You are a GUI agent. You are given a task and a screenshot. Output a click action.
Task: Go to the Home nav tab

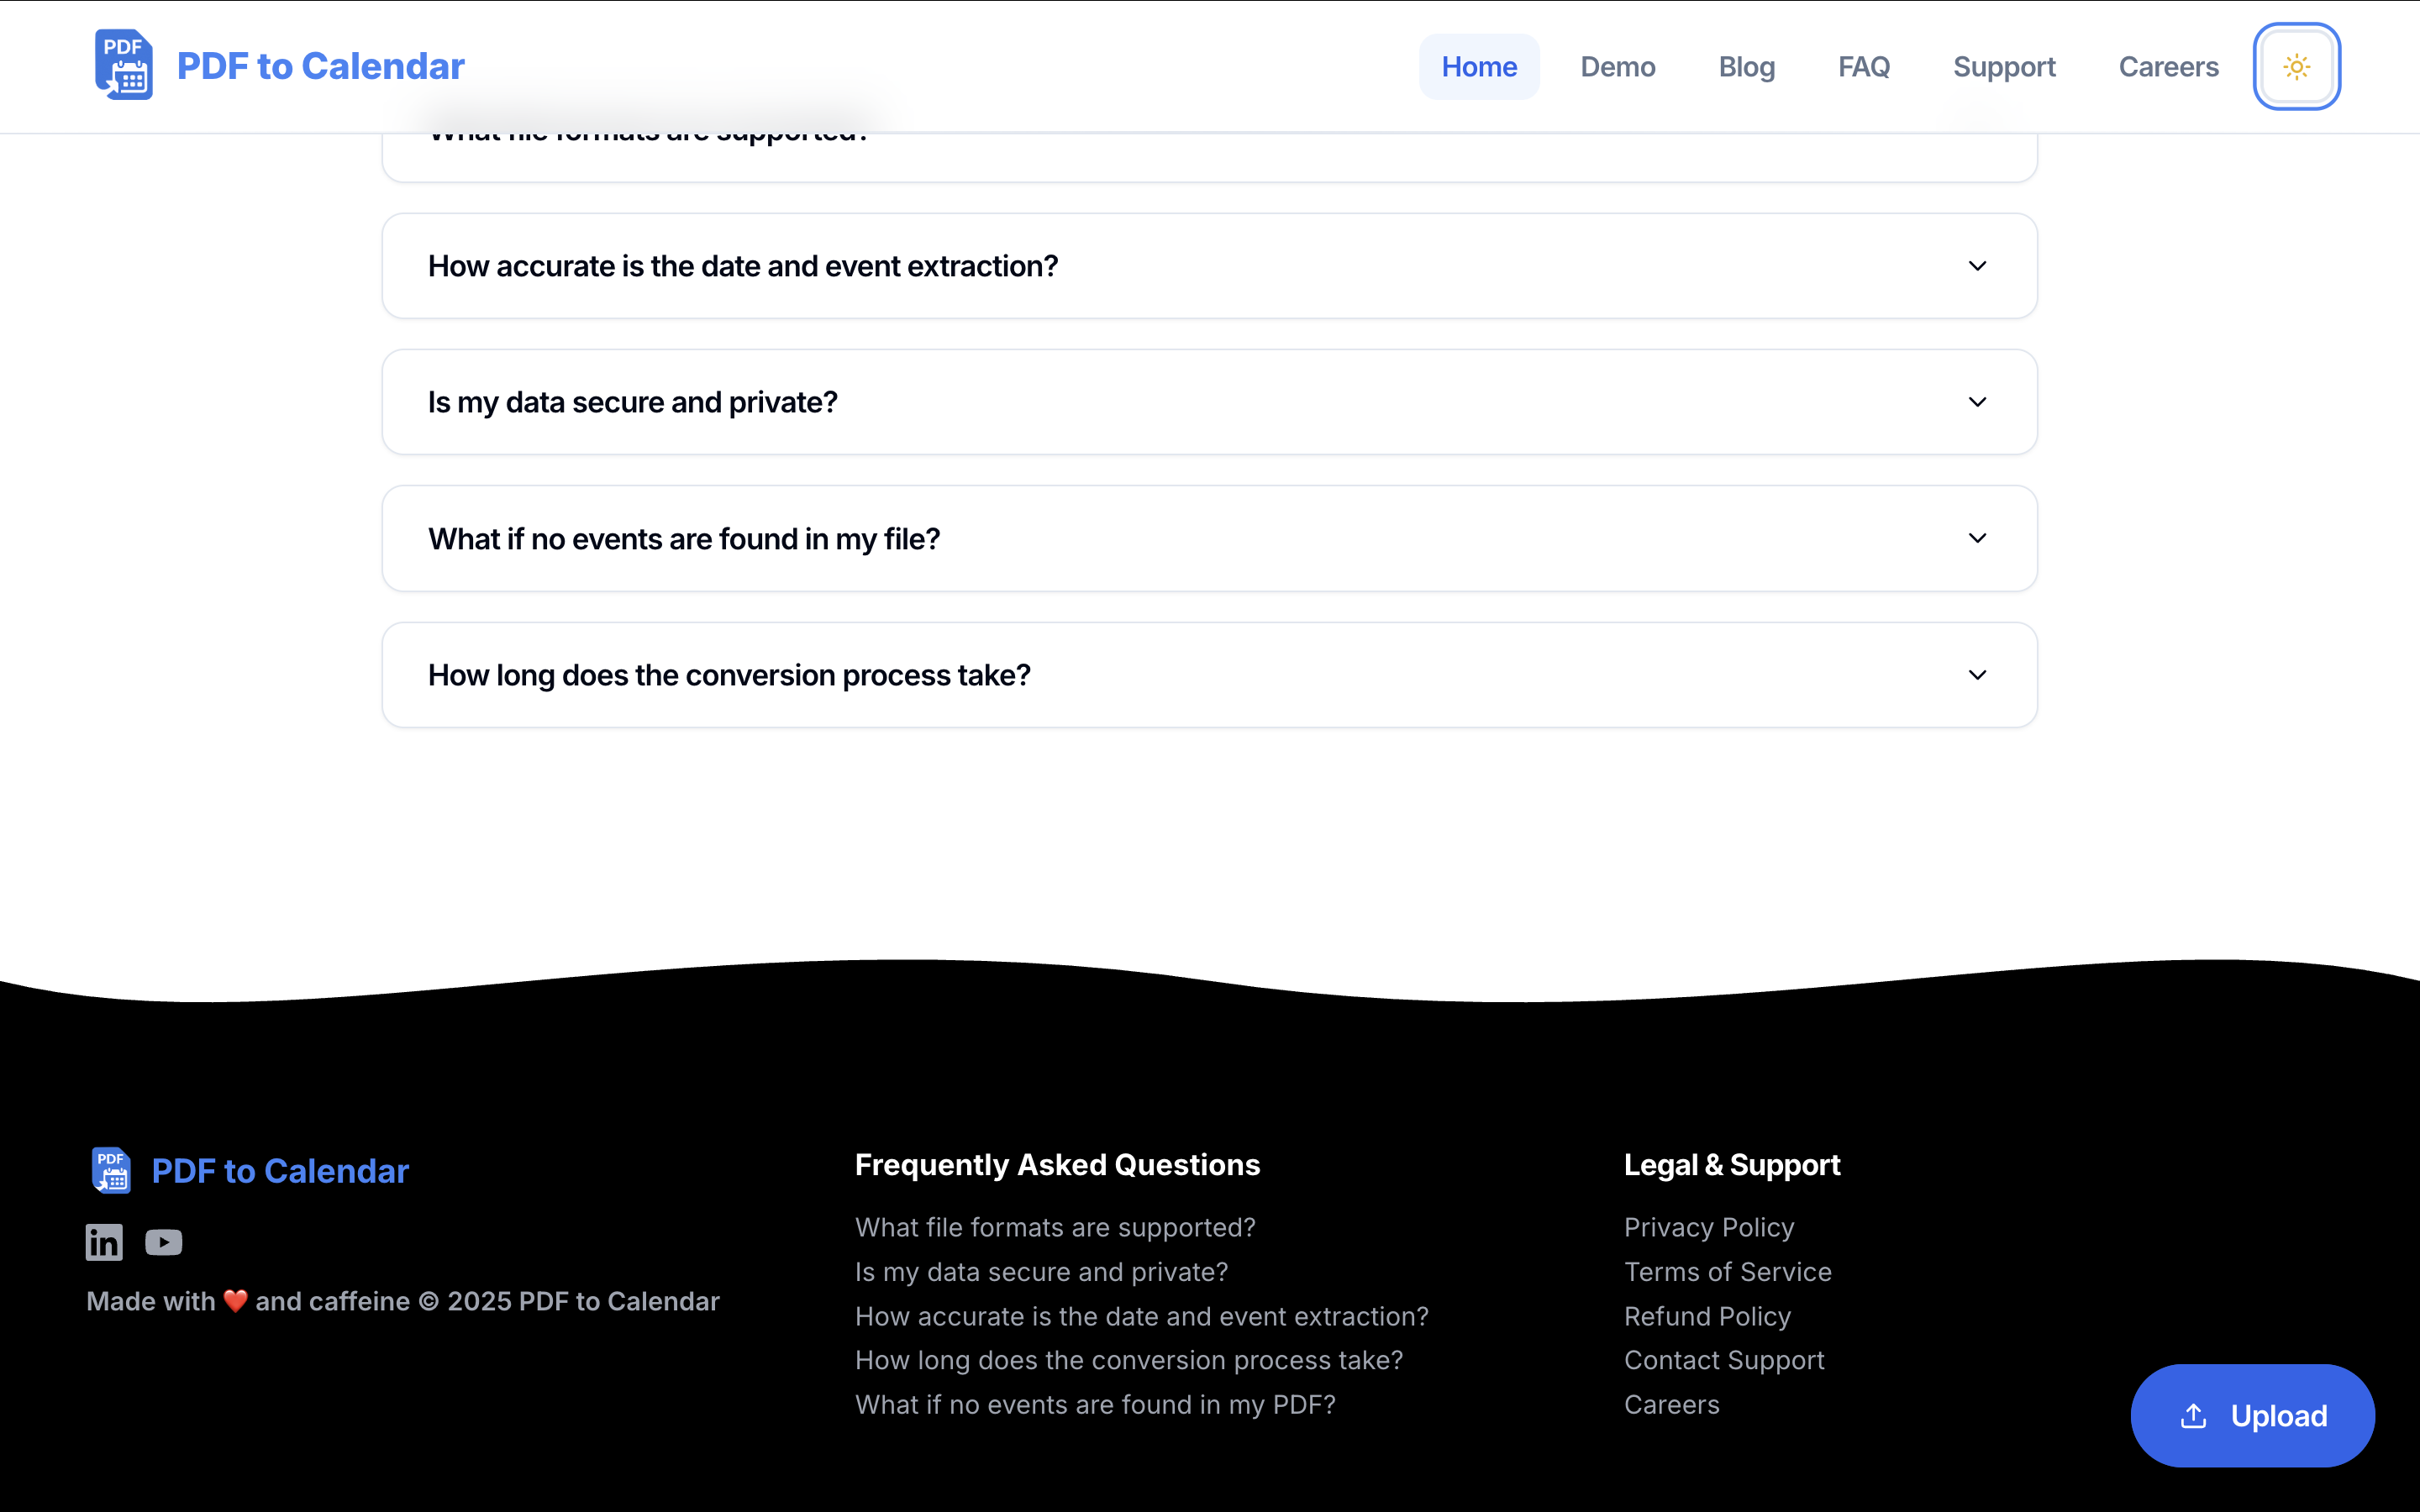click(1479, 67)
